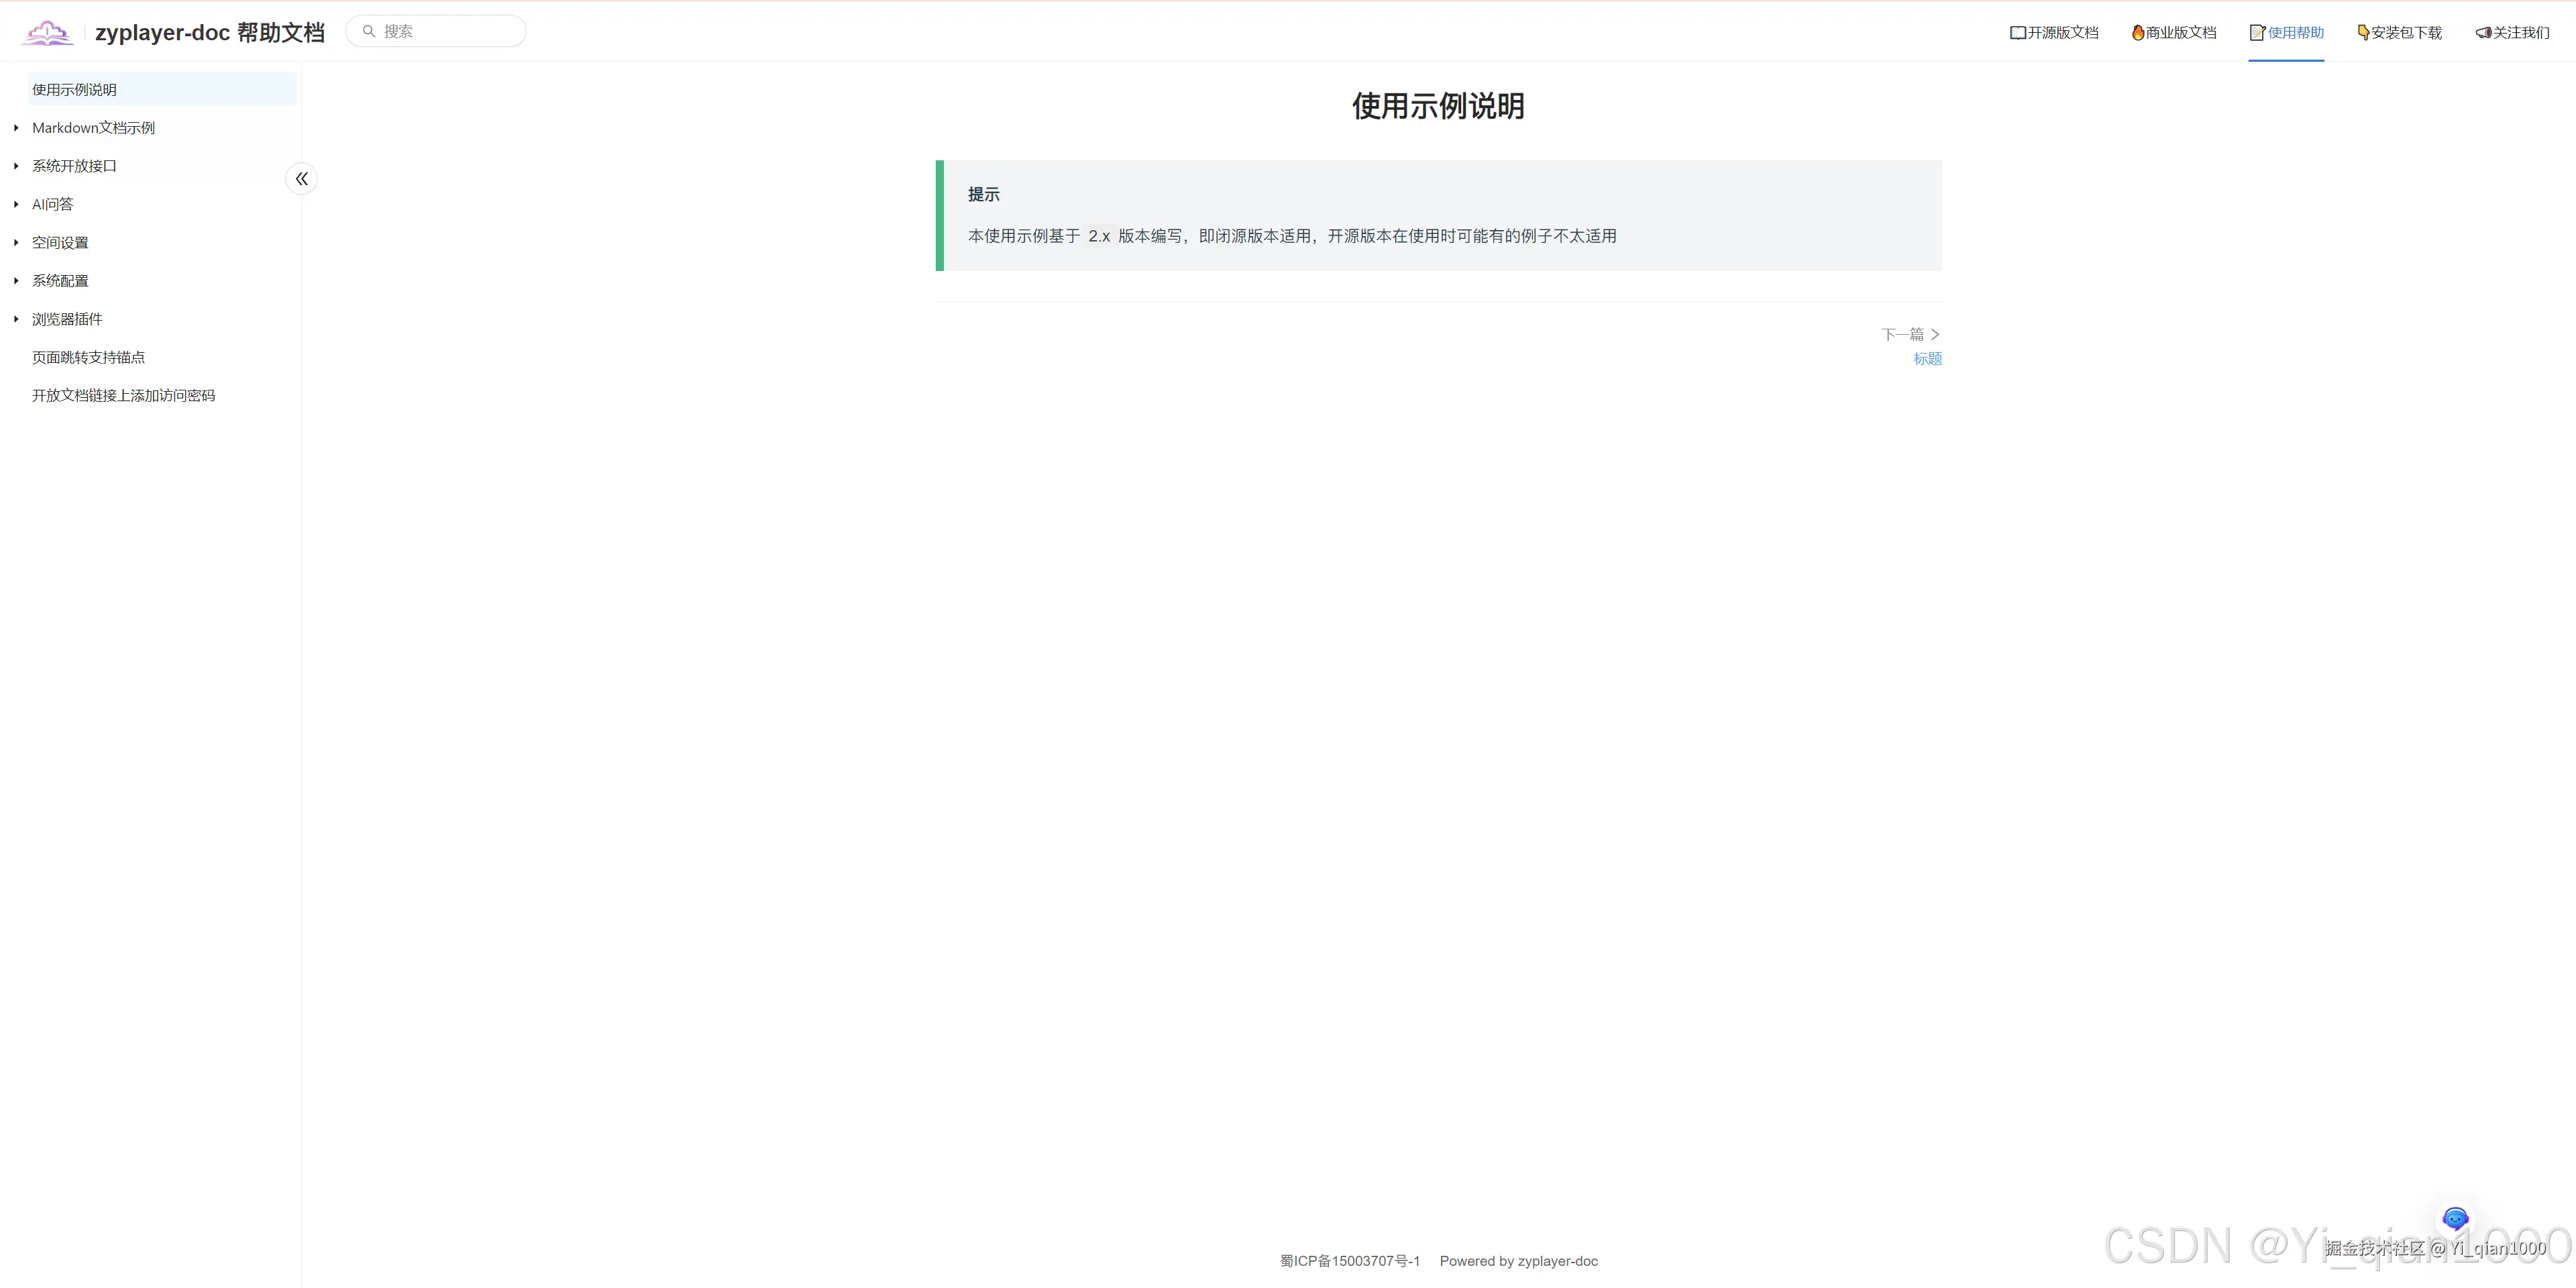Expand the 系统开放接口 section arrow

(x=16, y=166)
